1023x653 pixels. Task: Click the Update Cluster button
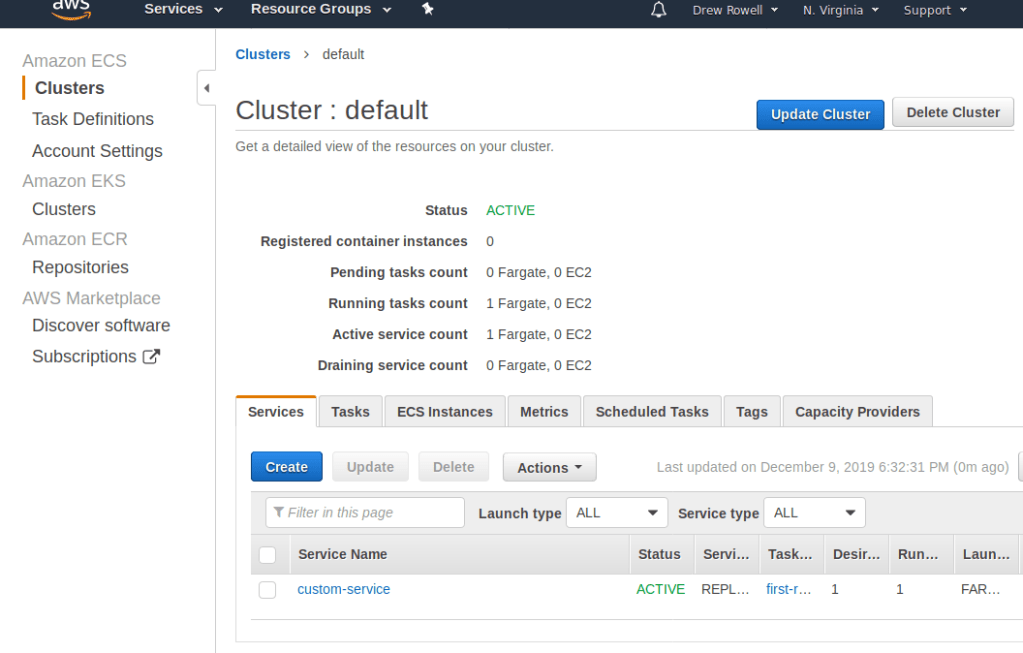[x=820, y=114]
